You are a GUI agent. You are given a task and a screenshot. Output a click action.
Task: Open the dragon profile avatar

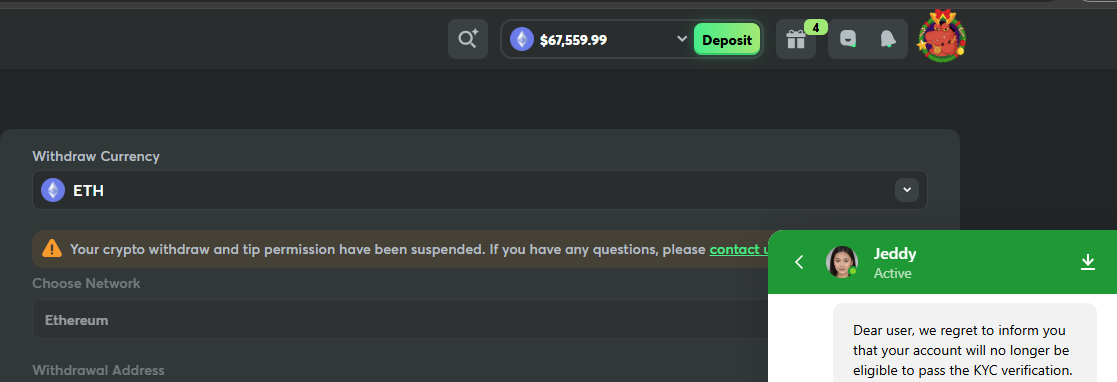click(x=941, y=36)
